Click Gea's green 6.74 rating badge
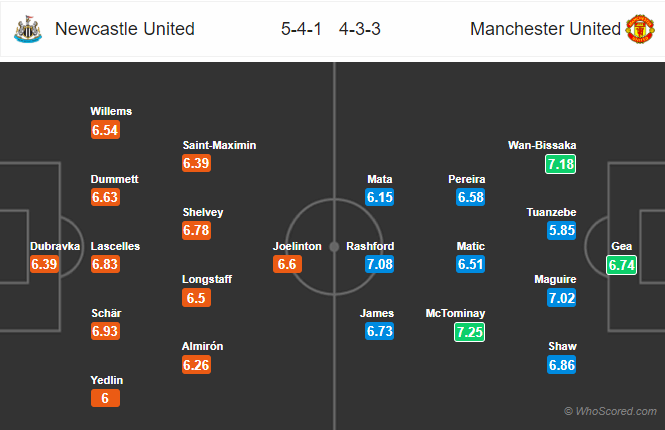 click(621, 265)
